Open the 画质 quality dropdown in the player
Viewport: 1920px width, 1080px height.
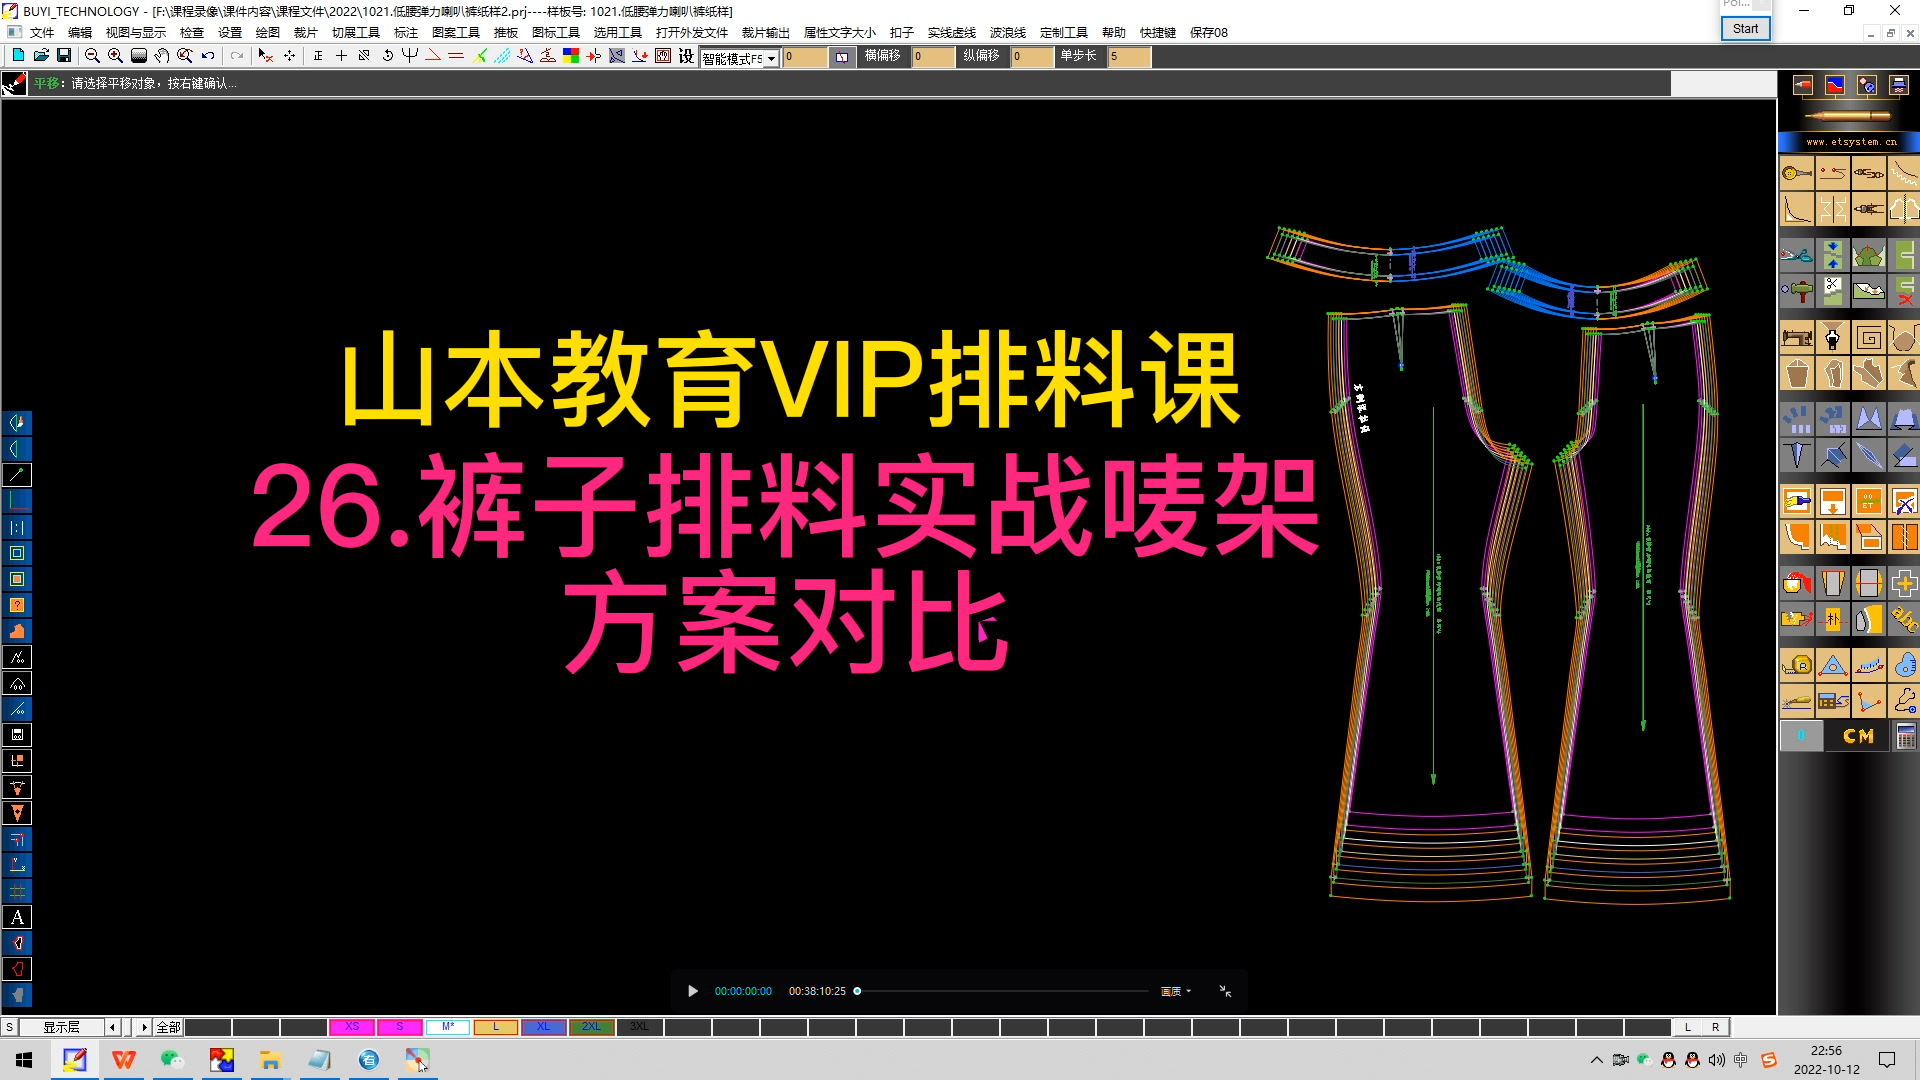pyautogui.click(x=1176, y=991)
